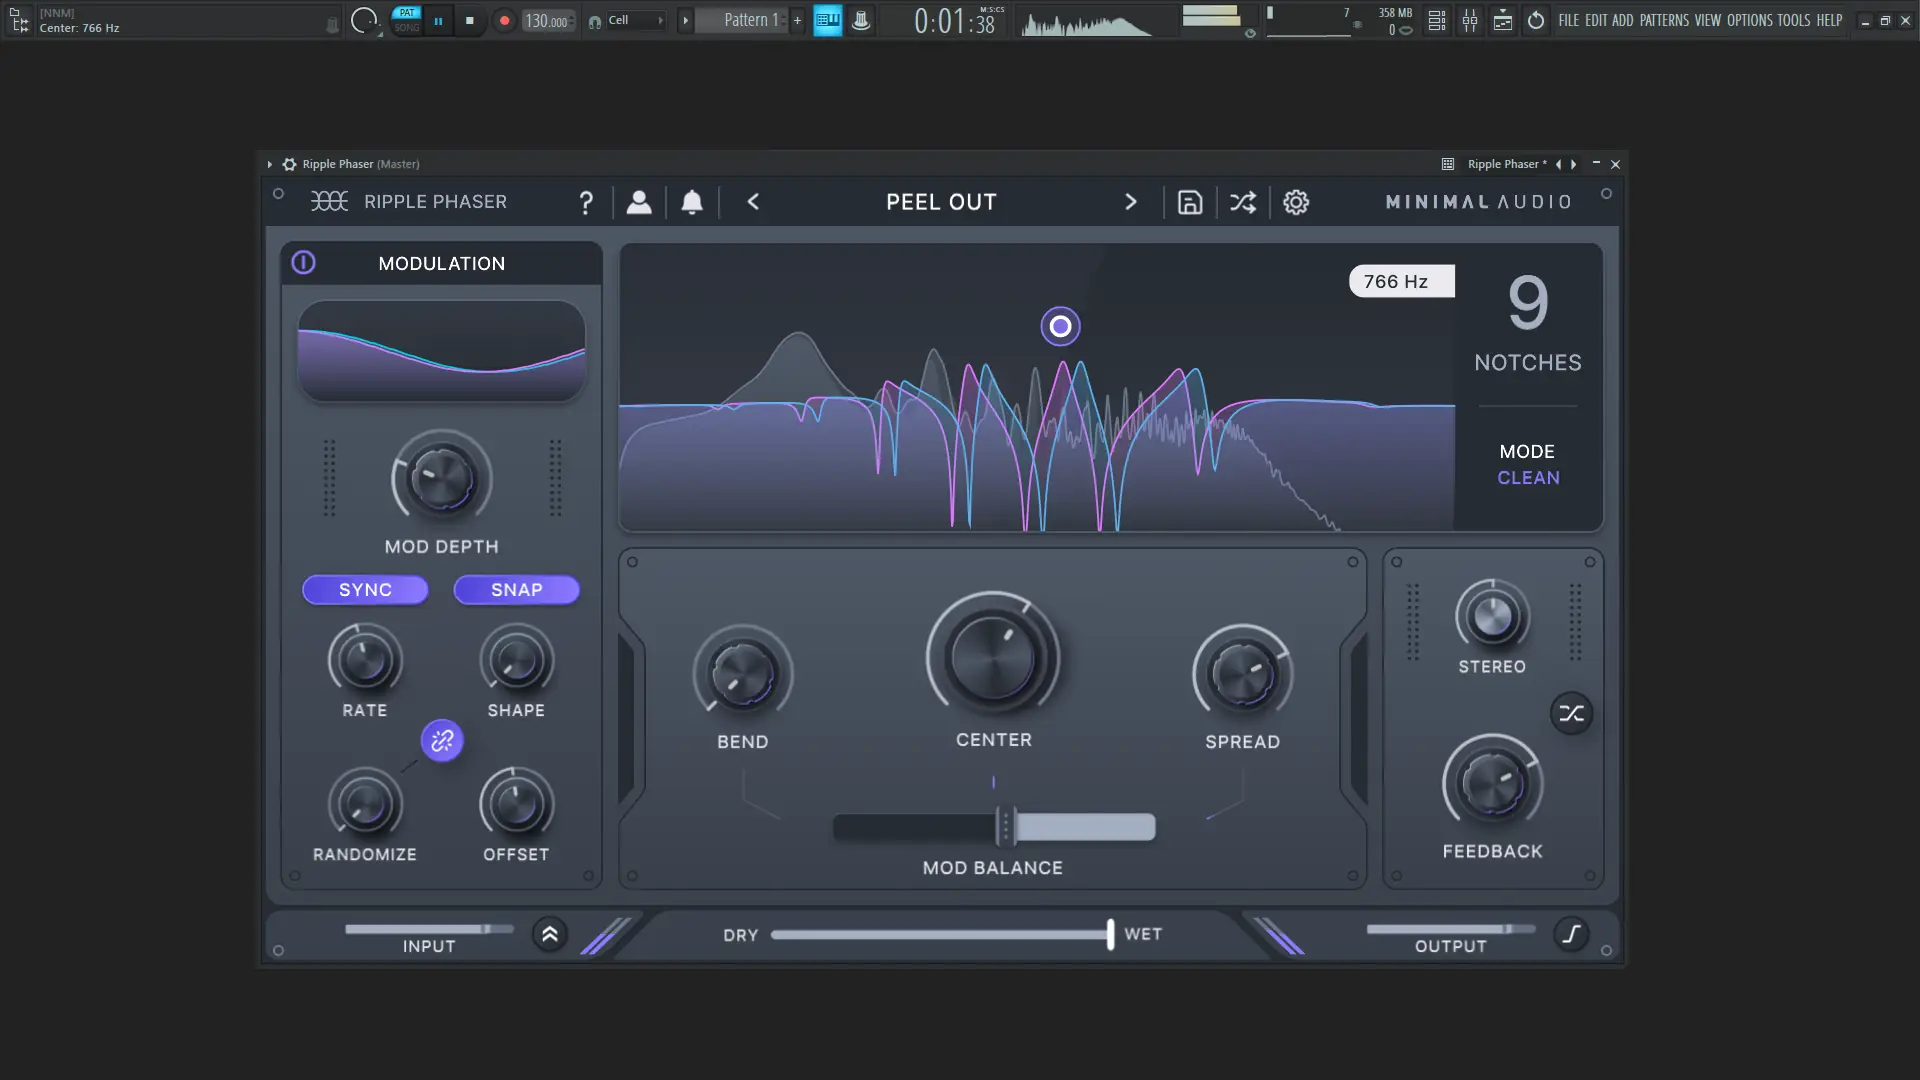
Task: Click the link icon between Rate and Offset
Action: 442,741
